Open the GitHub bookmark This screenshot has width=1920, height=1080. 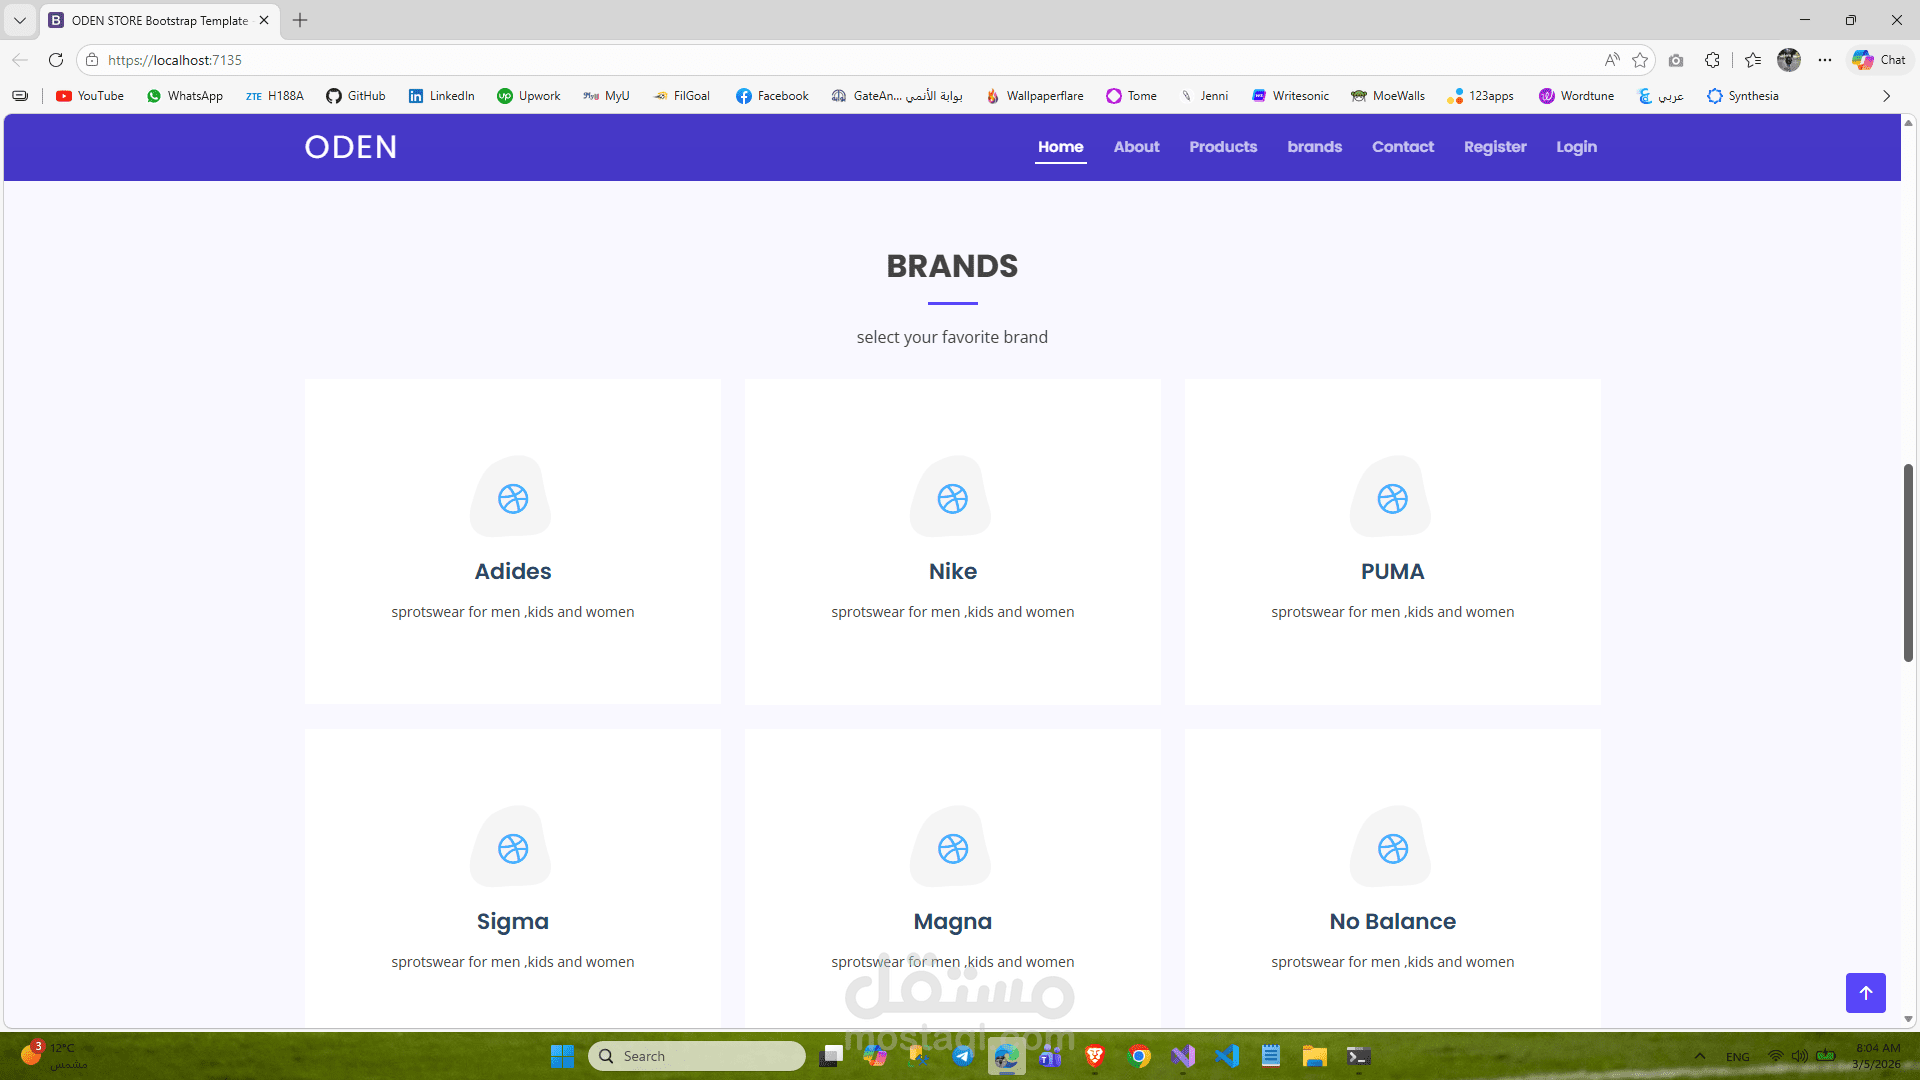pyautogui.click(x=356, y=96)
